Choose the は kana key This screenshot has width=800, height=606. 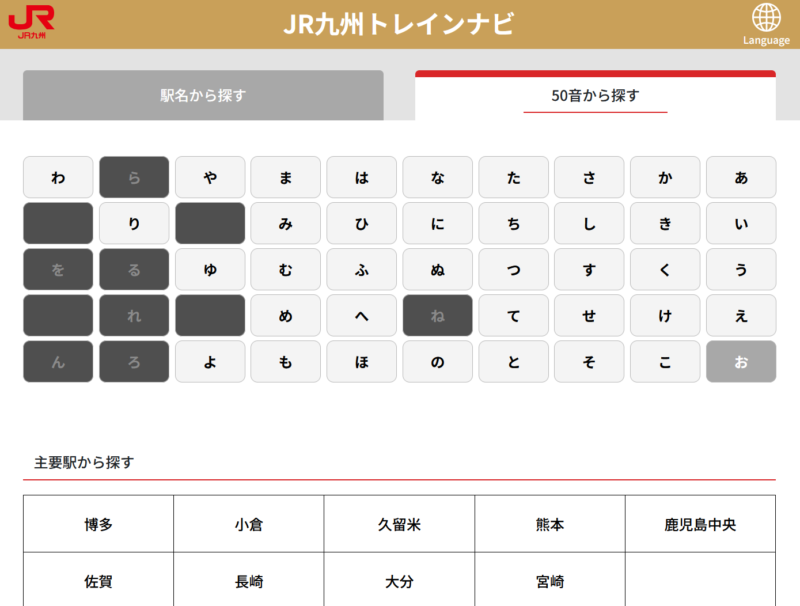click(x=361, y=178)
